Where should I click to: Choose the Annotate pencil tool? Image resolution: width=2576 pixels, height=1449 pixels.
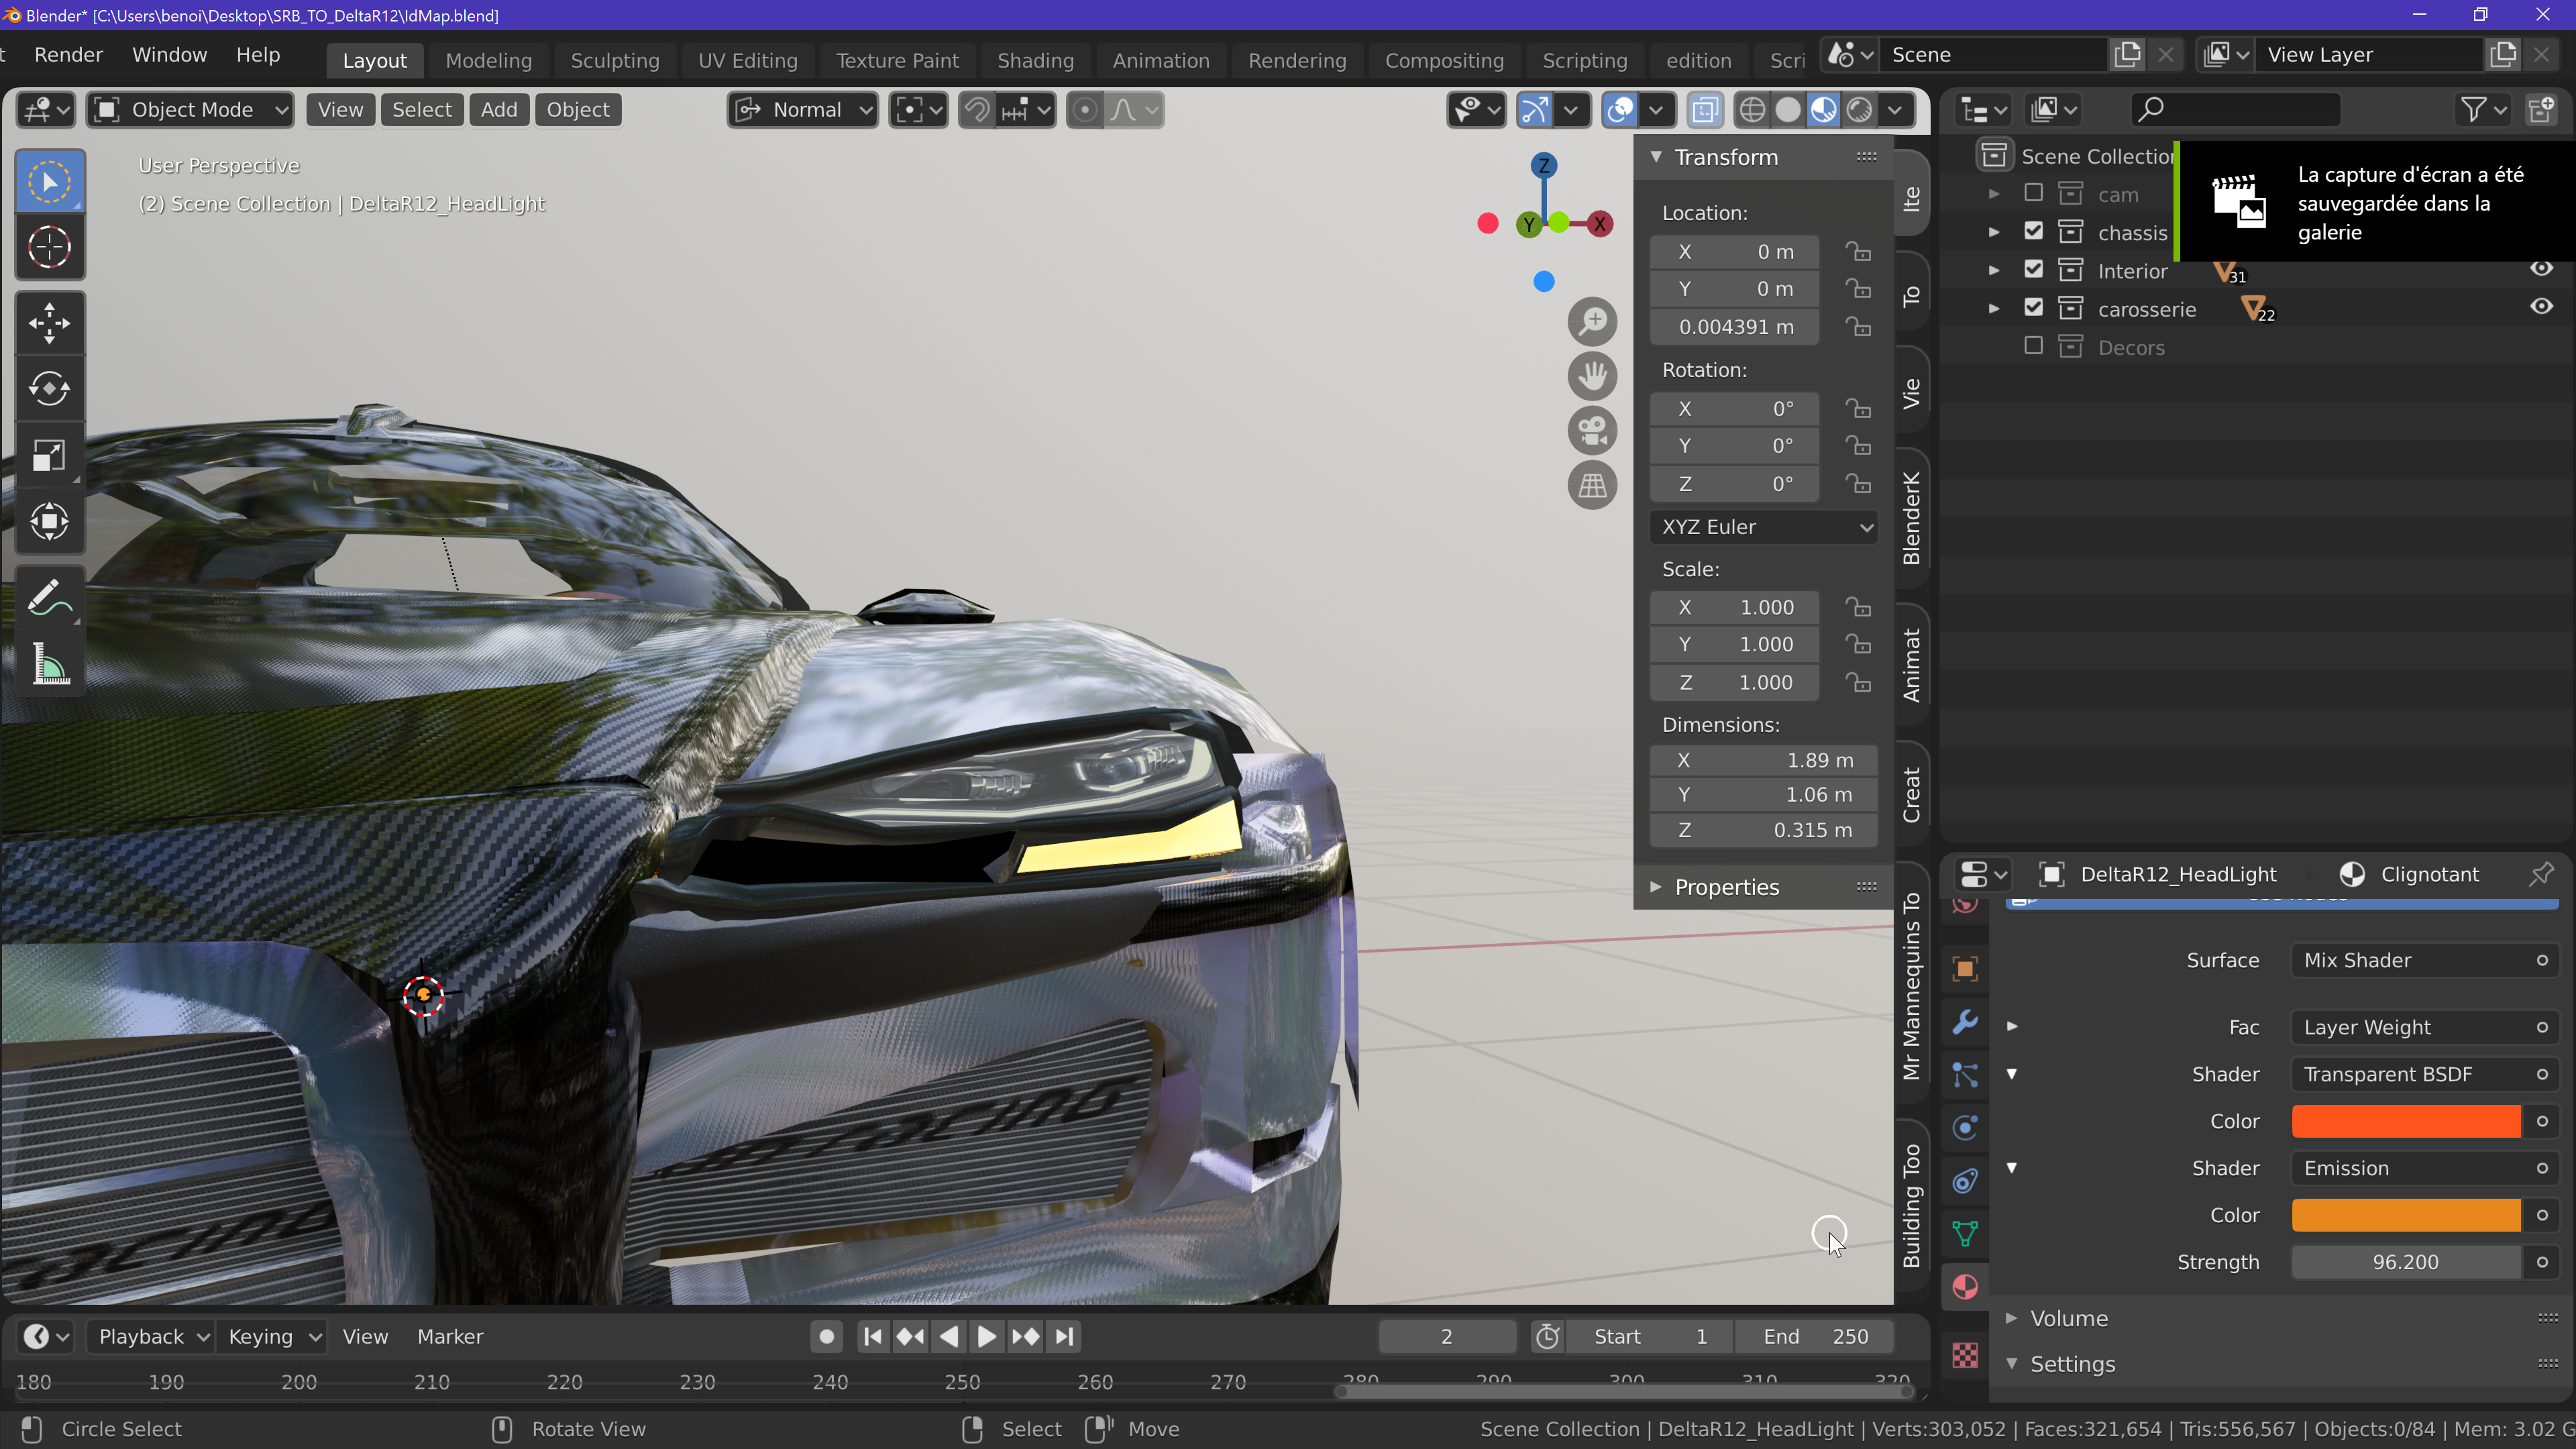[x=49, y=598]
